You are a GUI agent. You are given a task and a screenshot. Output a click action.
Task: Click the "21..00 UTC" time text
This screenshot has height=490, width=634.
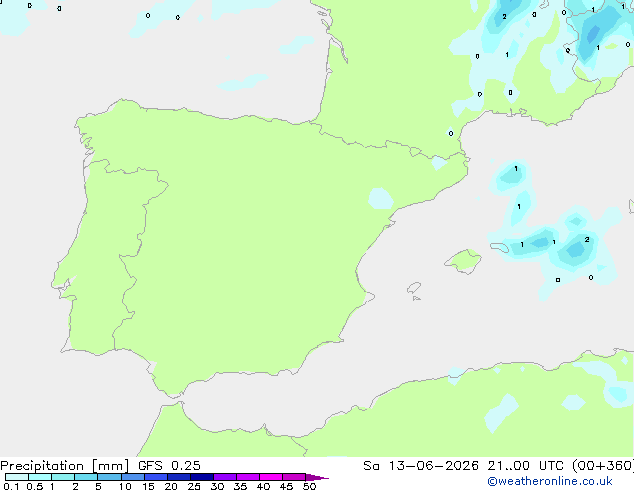tap(525, 466)
